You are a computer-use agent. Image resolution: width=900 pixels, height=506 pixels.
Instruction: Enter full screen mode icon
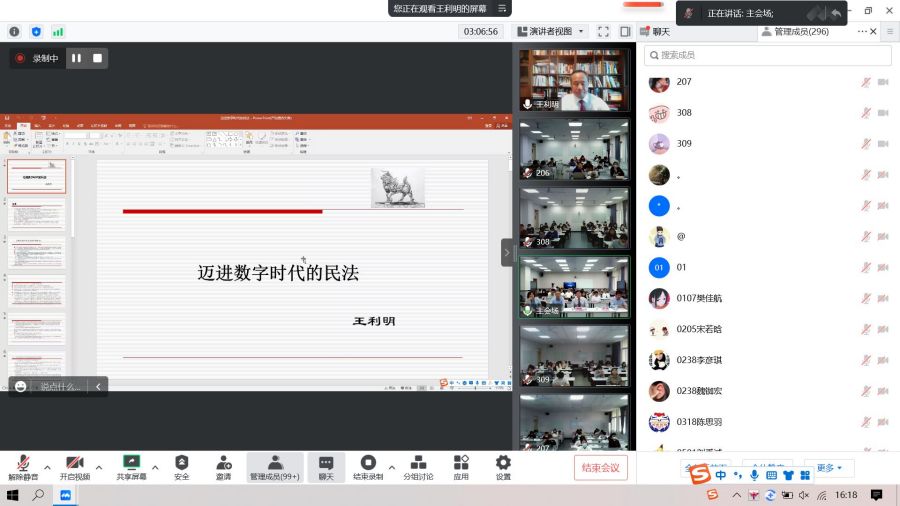[x=603, y=31]
